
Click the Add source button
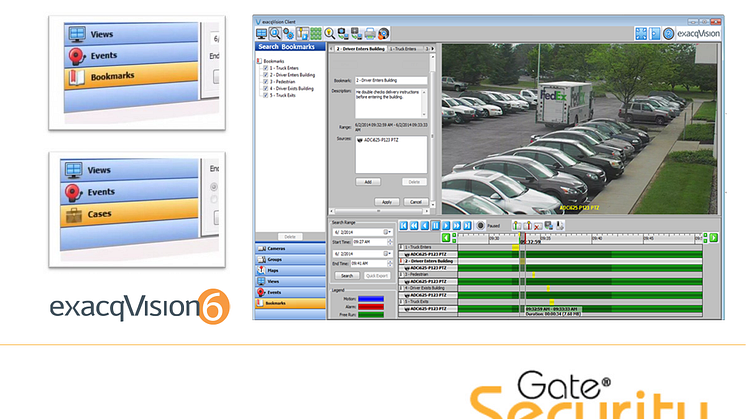pos(368,182)
